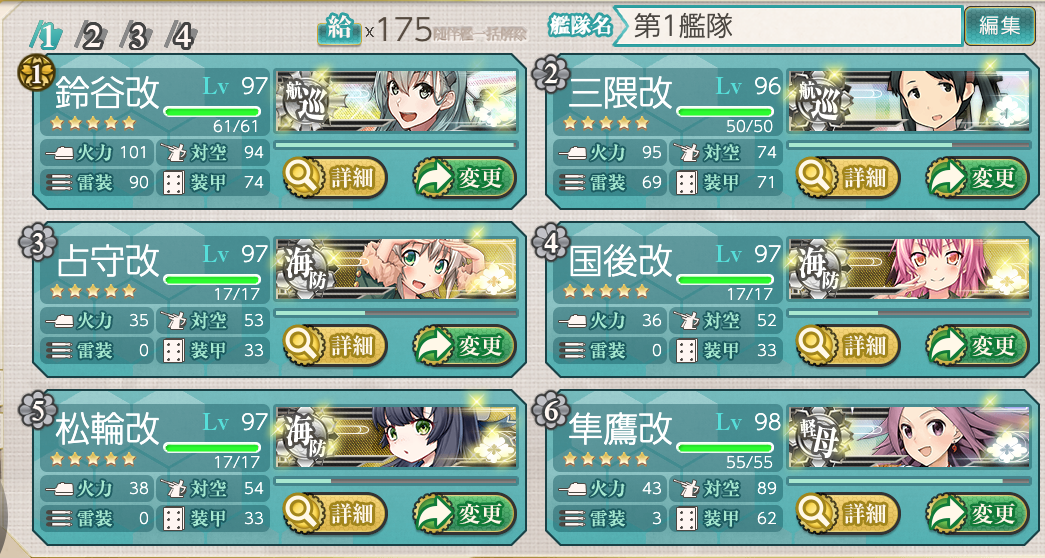Click the 航巡 ship type badge of 鈴谷改

[307, 100]
